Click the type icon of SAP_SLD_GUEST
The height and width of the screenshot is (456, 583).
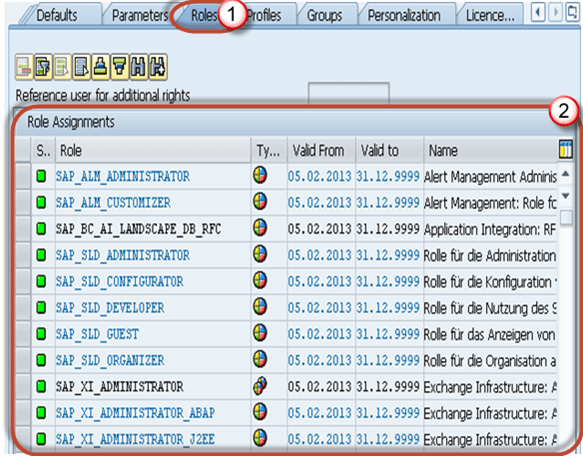(260, 333)
